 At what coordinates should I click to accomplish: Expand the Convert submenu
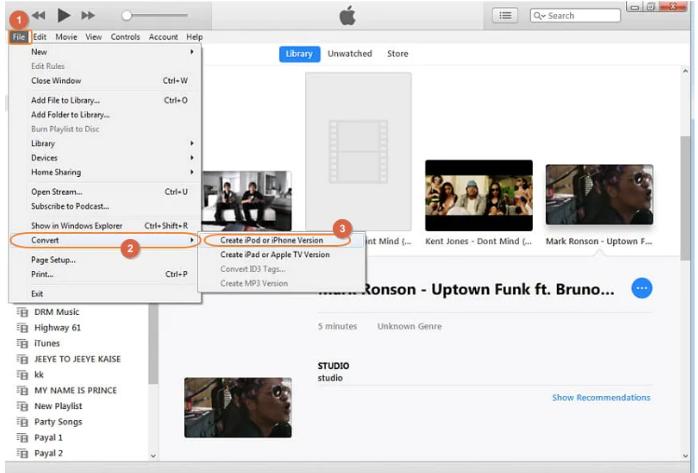point(105,240)
